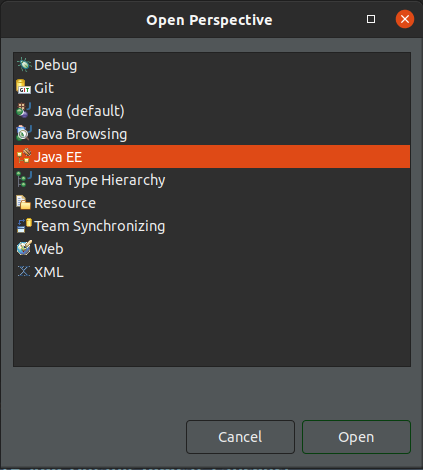
Task: Click the Web perspective globe icon
Action: pos(24,248)
